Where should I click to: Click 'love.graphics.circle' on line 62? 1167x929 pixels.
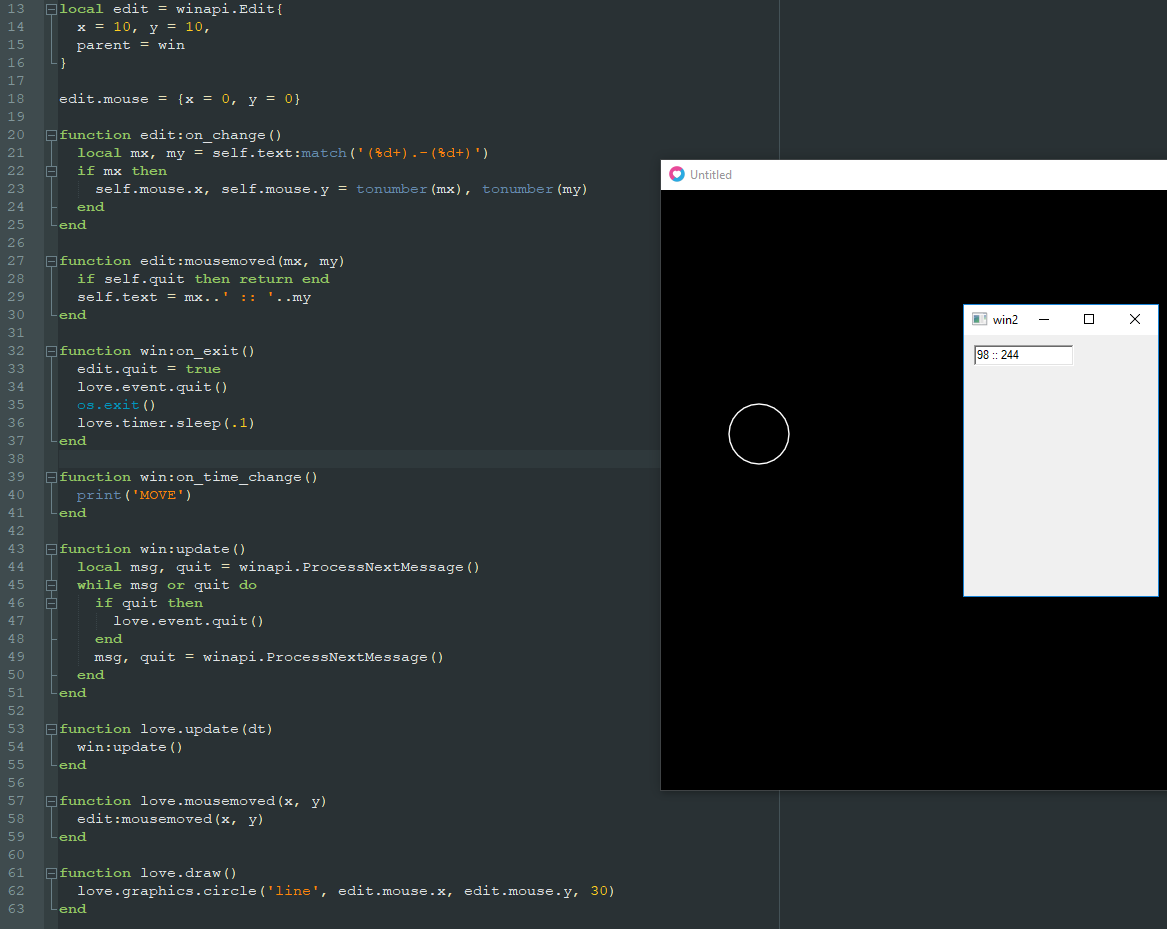pos(167,891)
